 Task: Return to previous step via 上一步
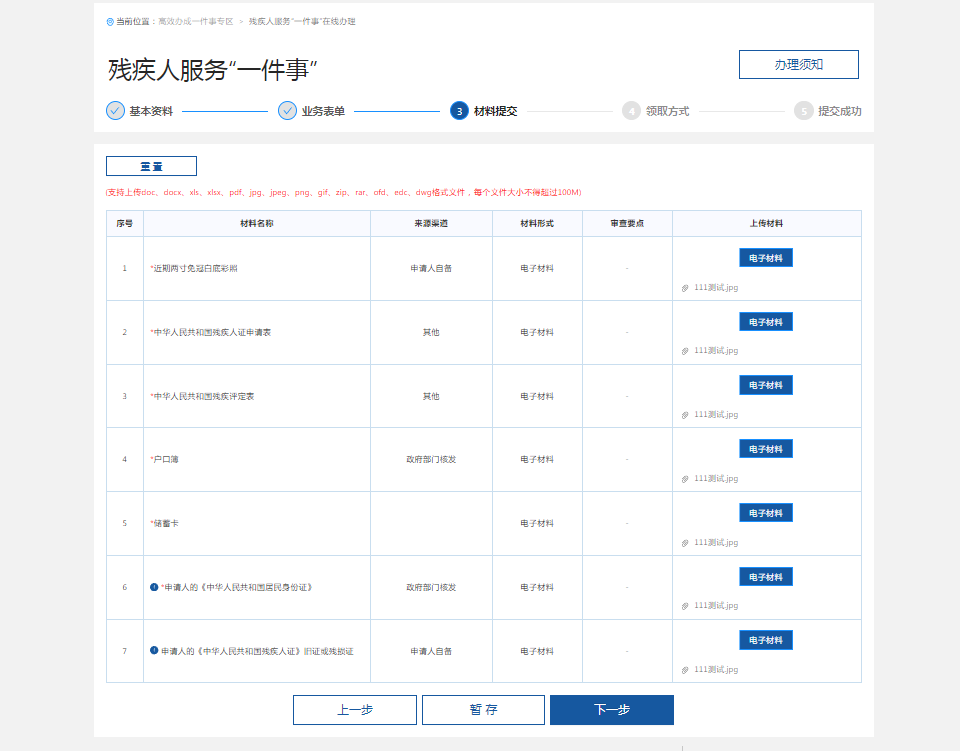click(354, 710)
